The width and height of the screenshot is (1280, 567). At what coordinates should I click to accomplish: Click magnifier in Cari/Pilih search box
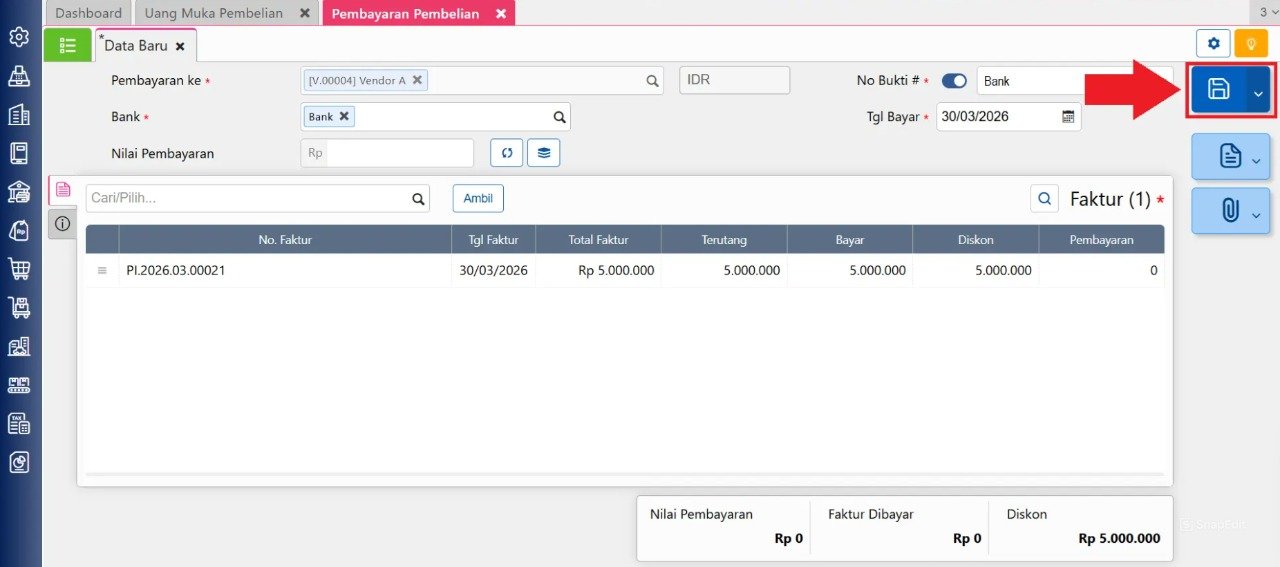[419, 199]
